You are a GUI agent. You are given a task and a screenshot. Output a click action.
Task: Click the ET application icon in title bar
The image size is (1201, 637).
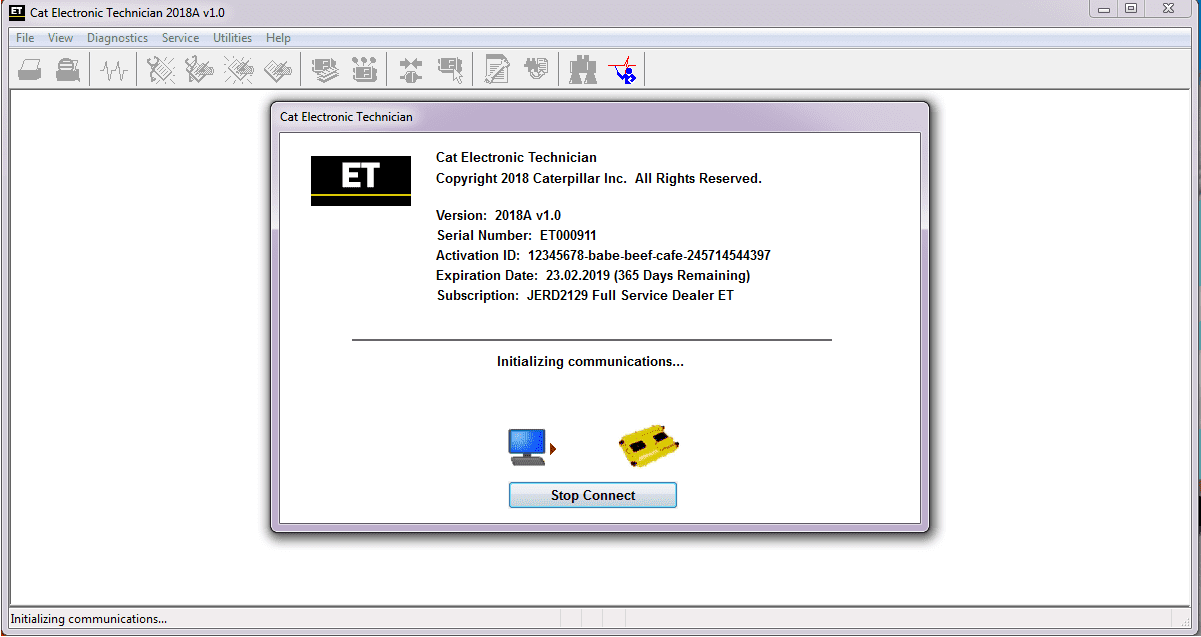(x=17, y=12)
